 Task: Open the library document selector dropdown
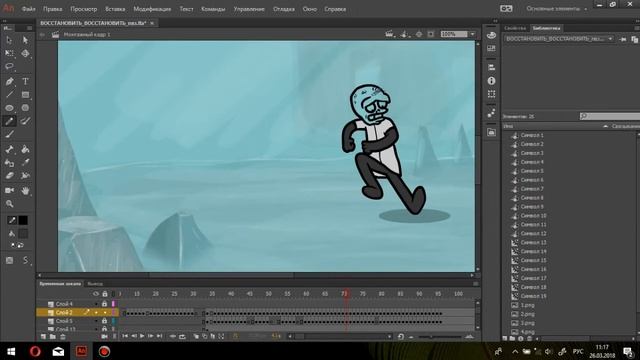click(560, 39)
